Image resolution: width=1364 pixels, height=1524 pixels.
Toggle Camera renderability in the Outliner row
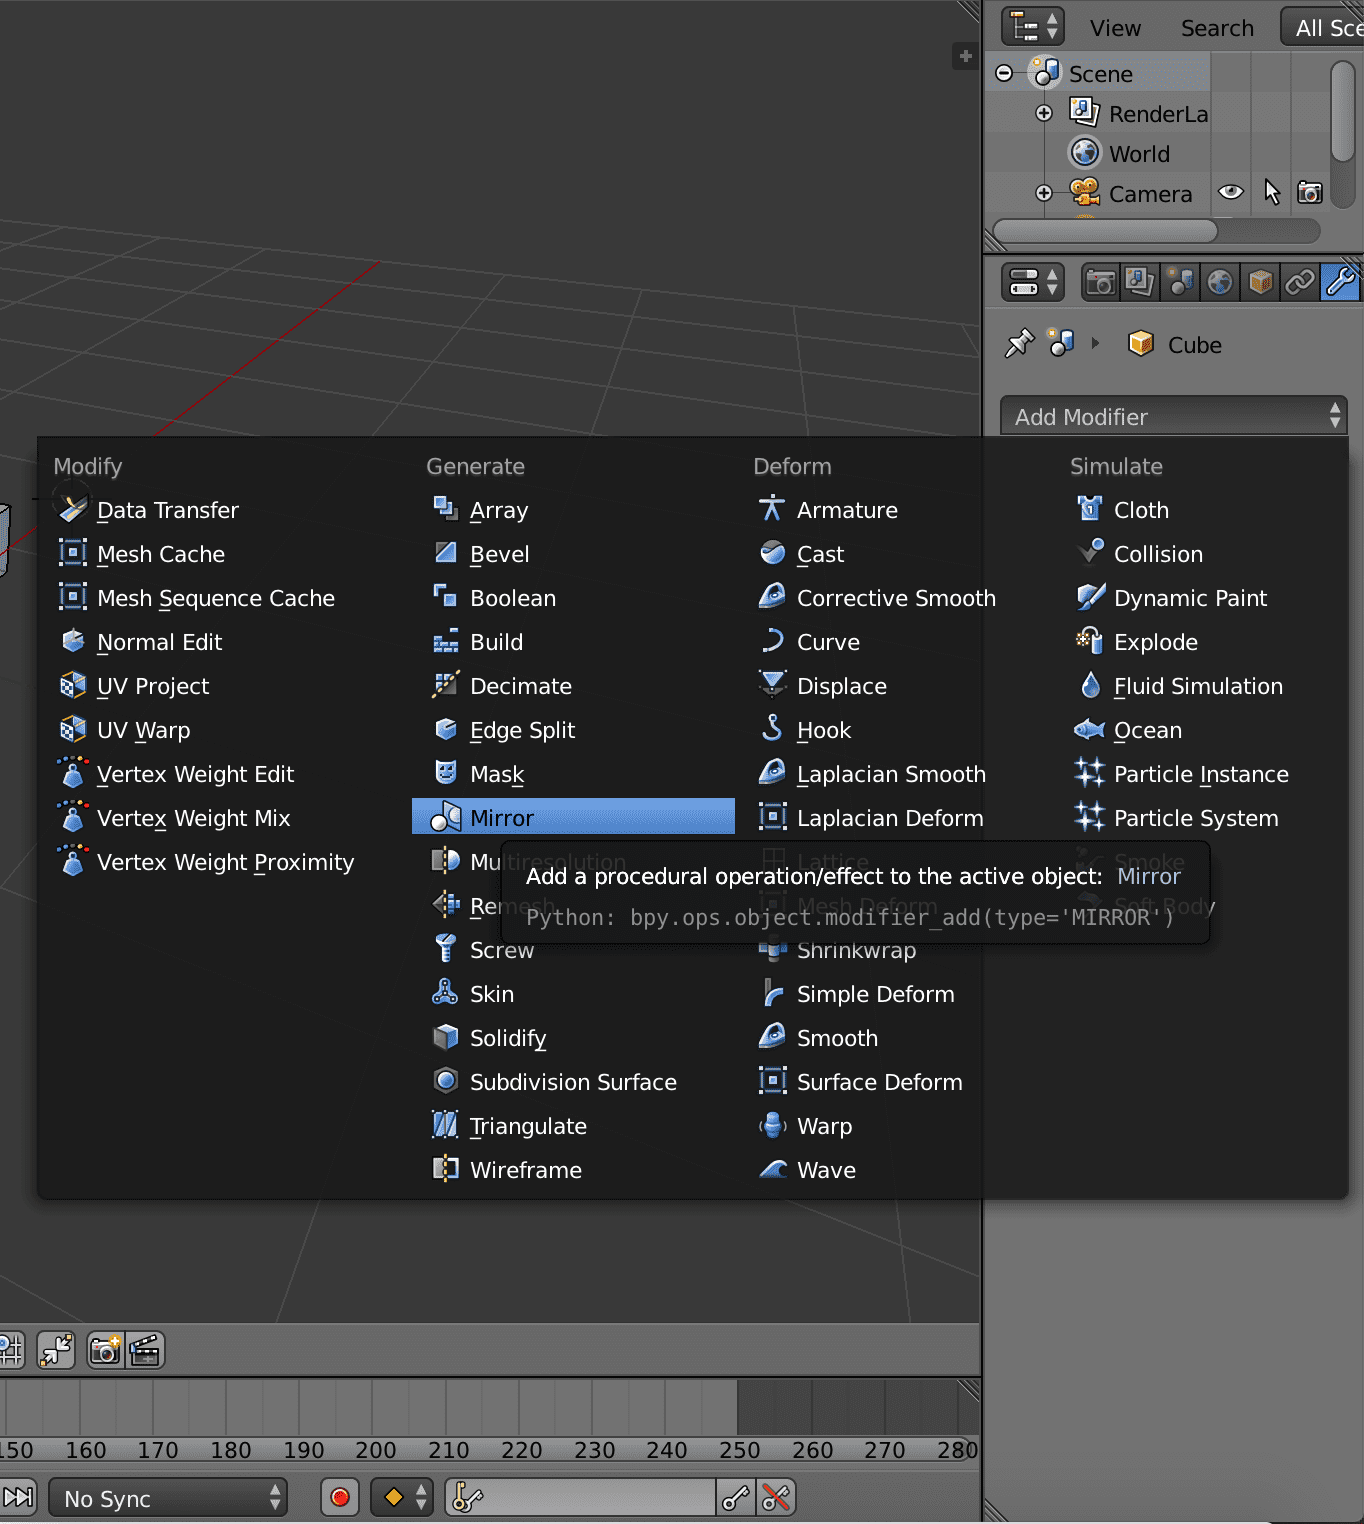1310,192
